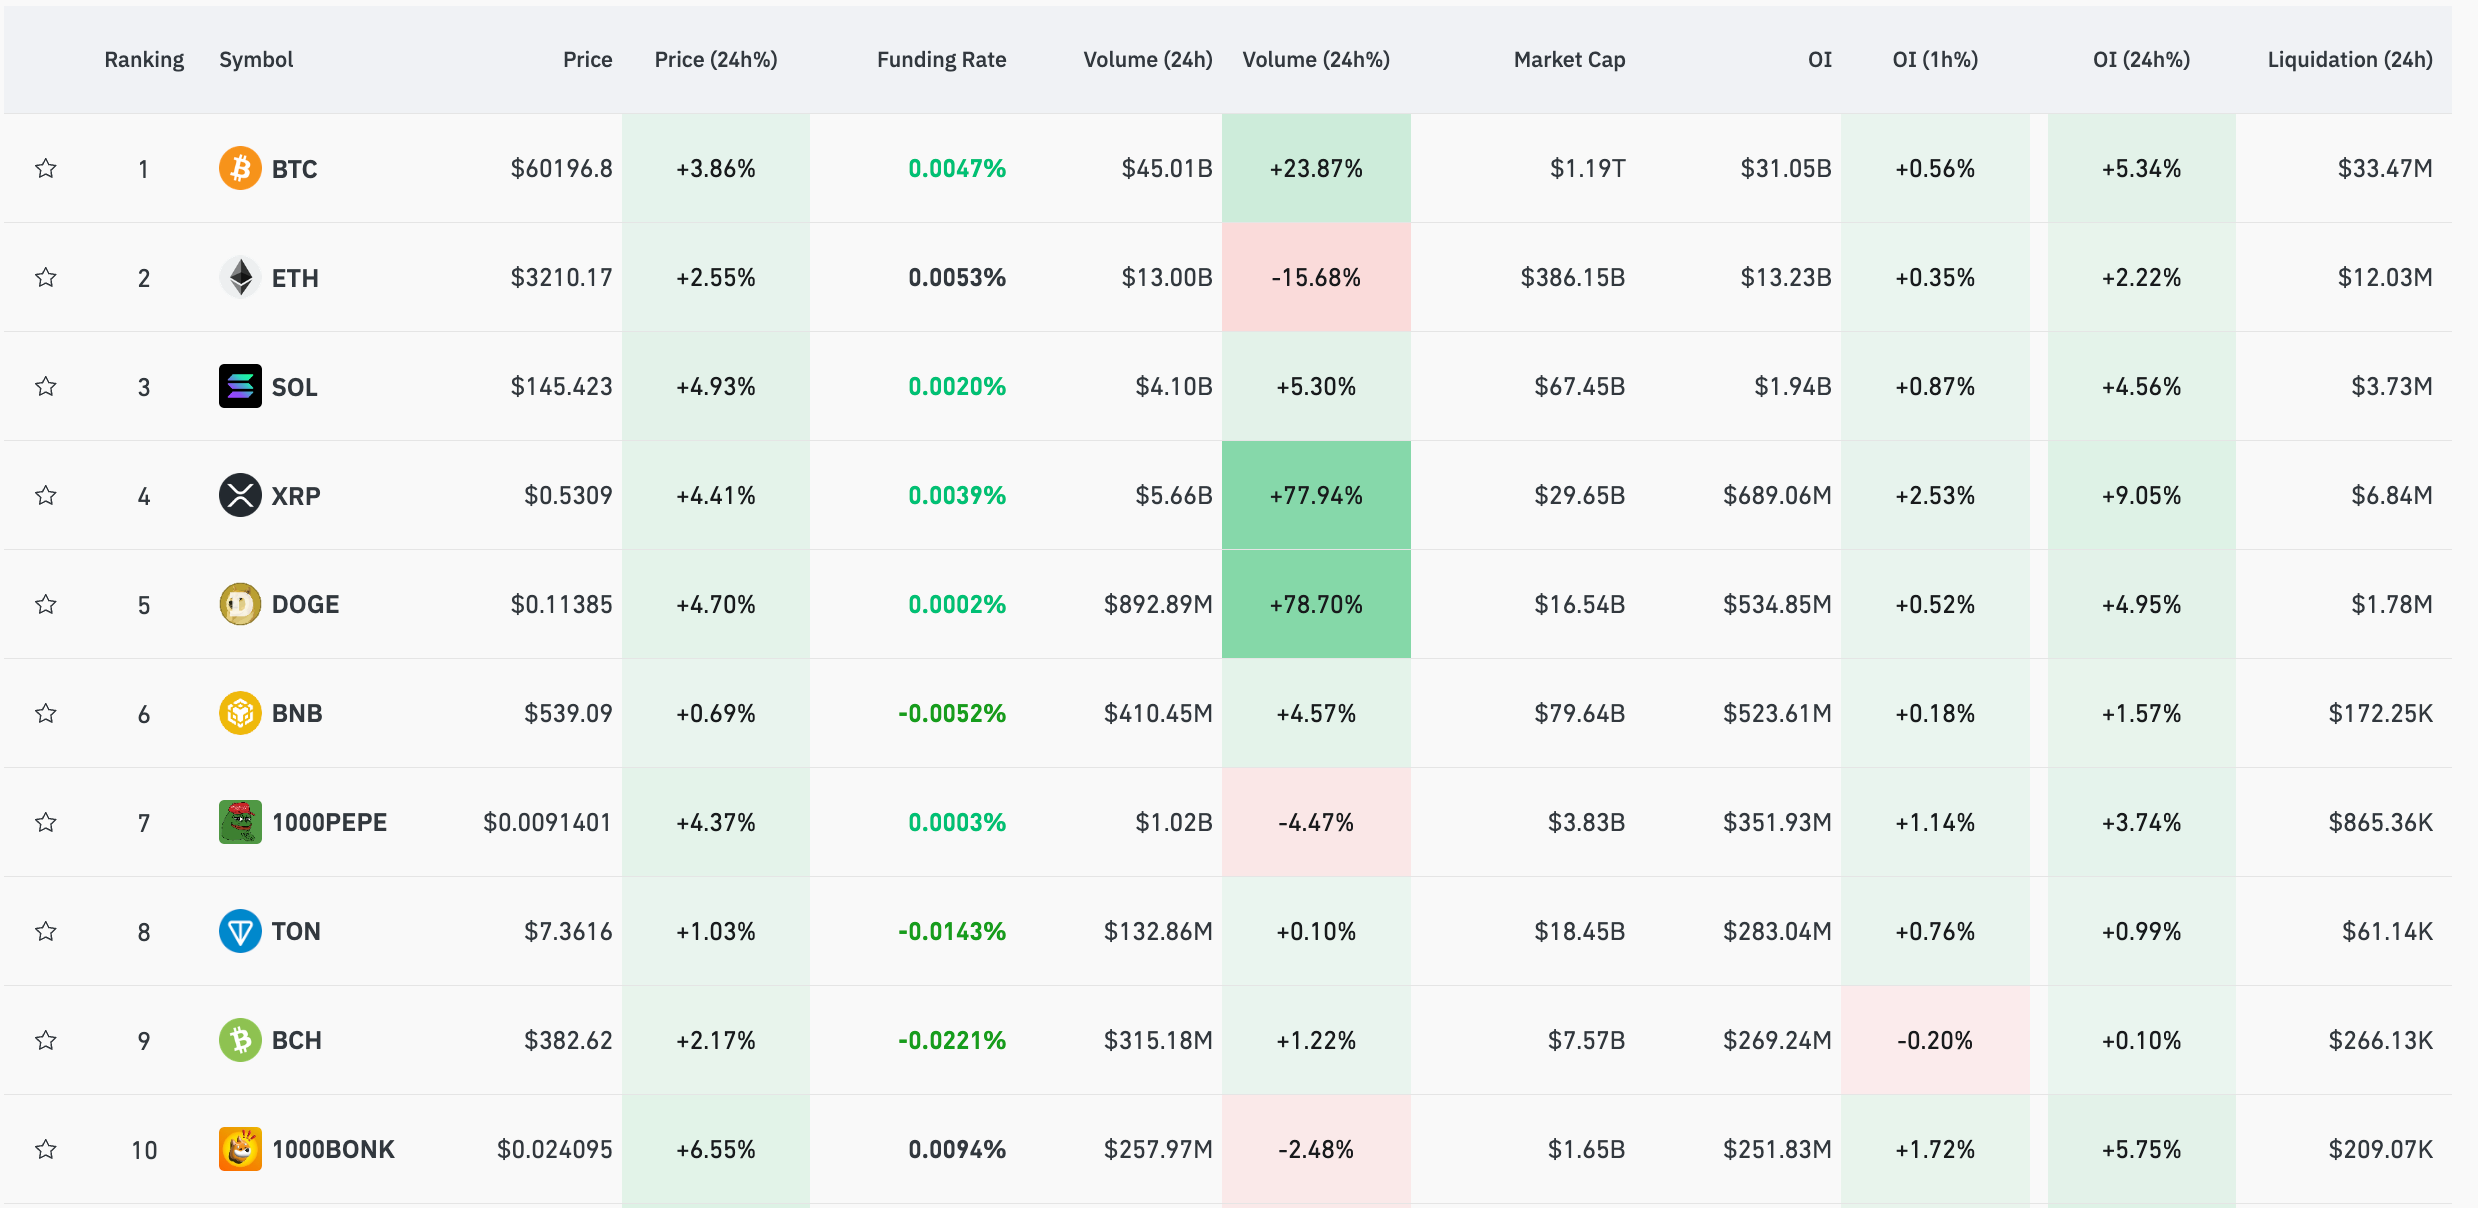Click the BTC Bitcoin coin icon

[x=240, y=168]
